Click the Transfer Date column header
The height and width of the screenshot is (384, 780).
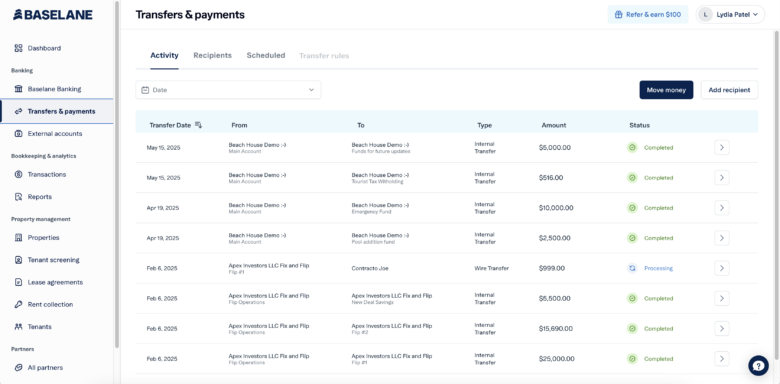tap(170, 125)
